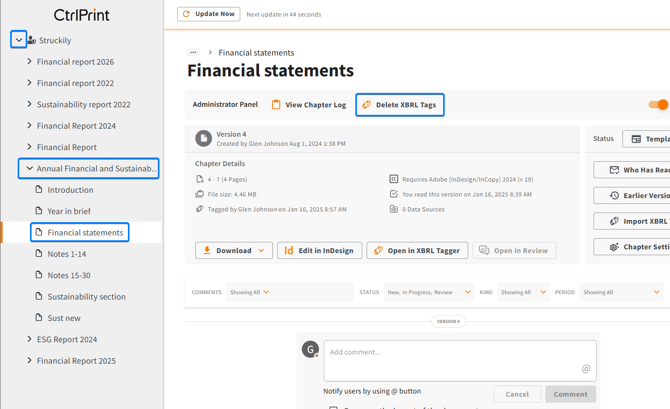Click the @ mention icon in comment box
Screen dimensions: 670x409
586,369
